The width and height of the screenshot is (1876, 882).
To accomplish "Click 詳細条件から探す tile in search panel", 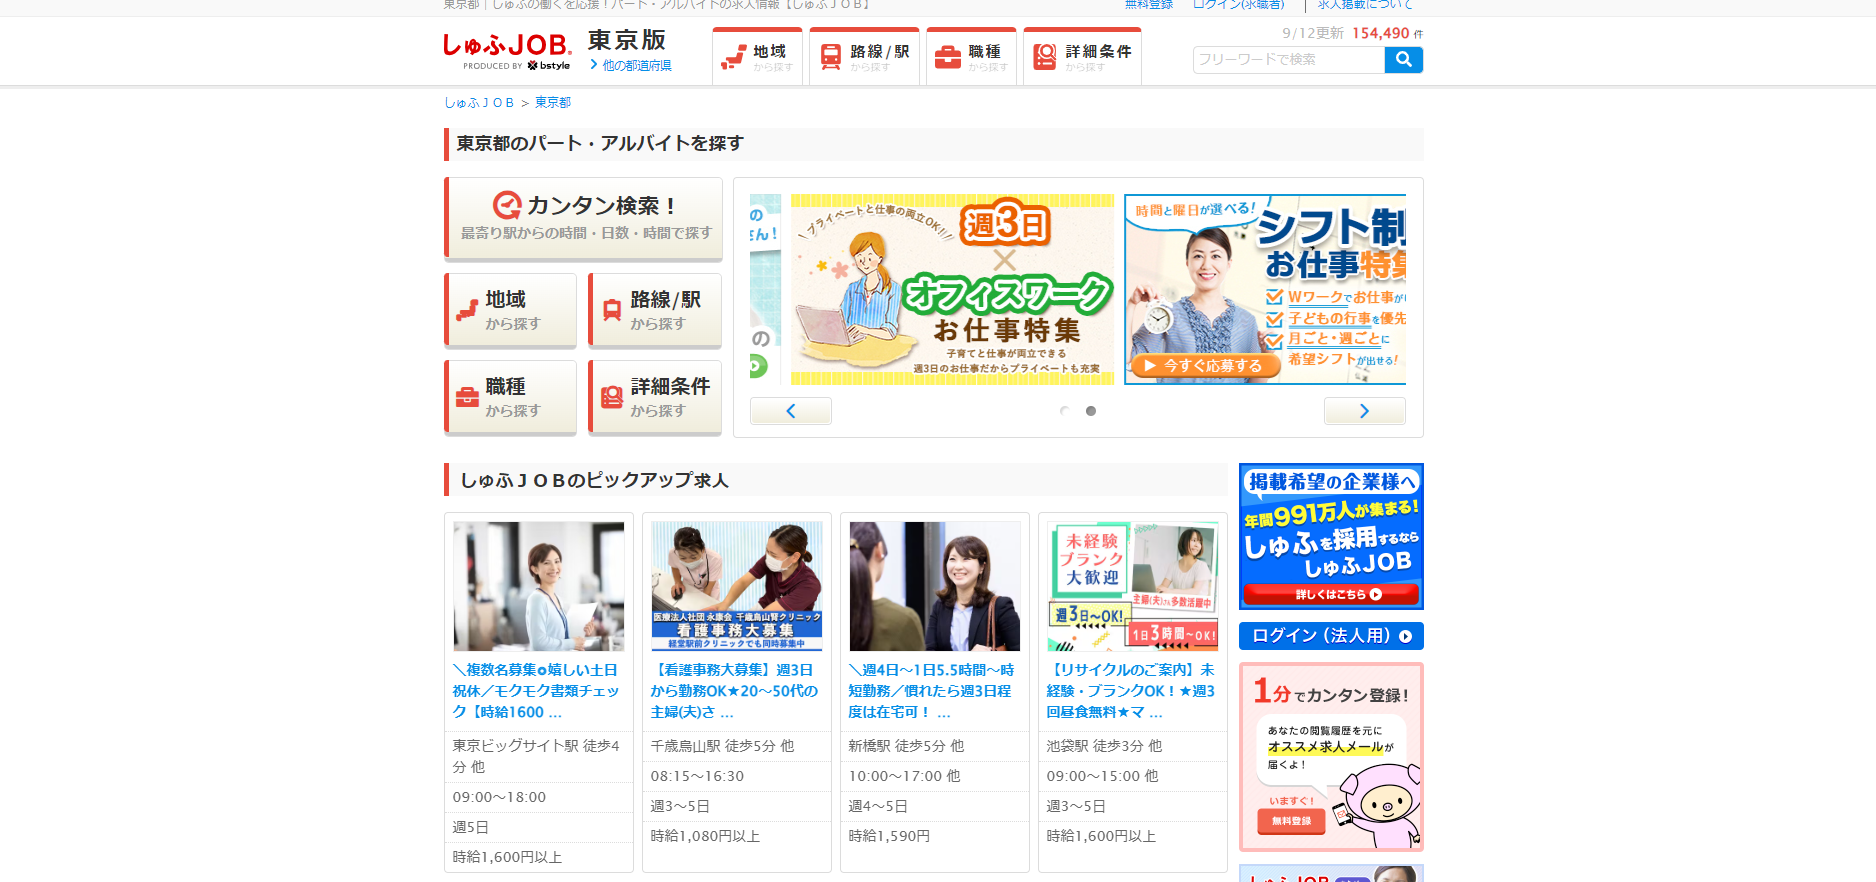I will pos(655,397).
